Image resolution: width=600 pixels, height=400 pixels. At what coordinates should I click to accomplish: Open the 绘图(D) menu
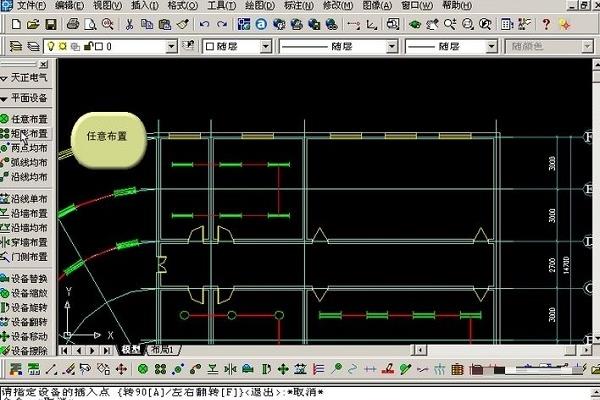click(260, 6)
